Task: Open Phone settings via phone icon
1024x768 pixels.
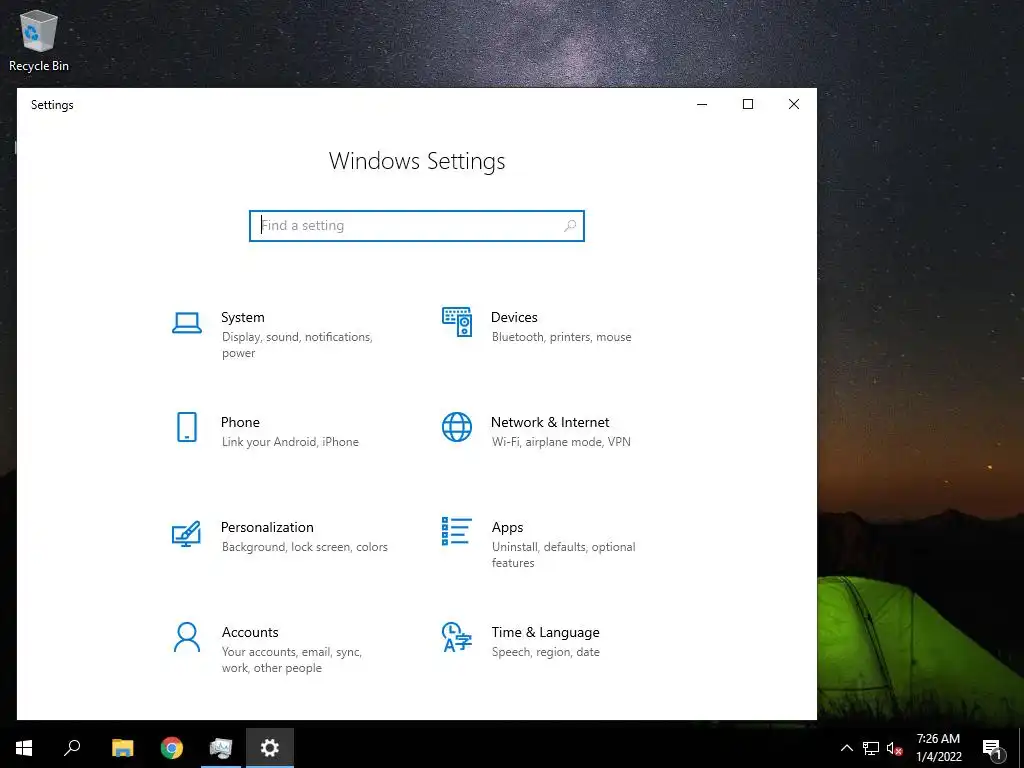Action: 187,427
